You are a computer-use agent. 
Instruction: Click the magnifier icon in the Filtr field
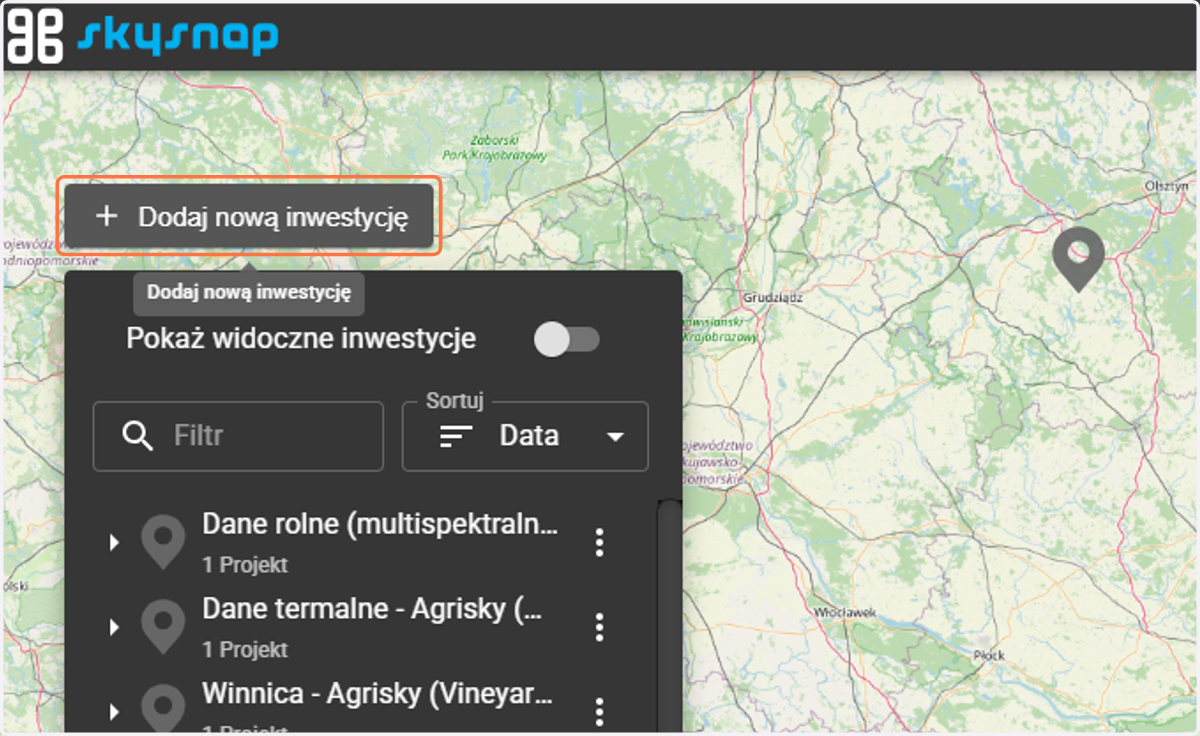(137, 436)
